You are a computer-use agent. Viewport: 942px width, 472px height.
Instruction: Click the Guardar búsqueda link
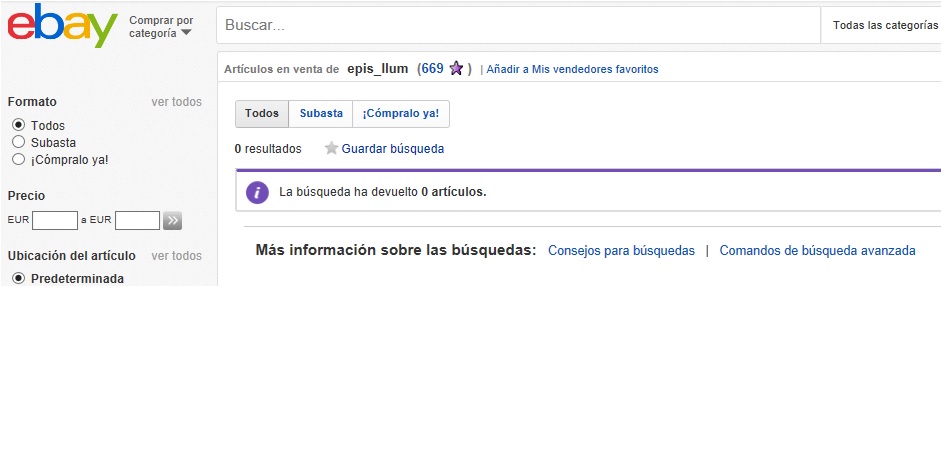[x=393, y=149]
